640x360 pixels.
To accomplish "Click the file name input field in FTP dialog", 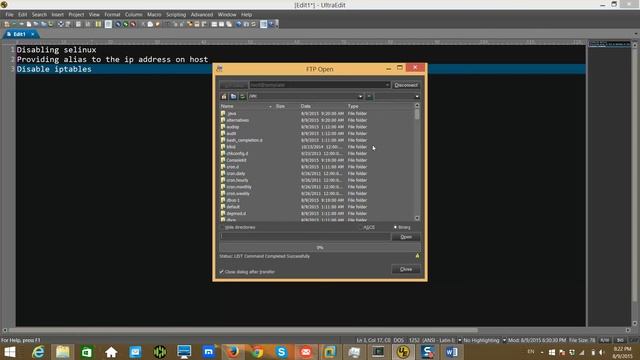I will click(305, 237).
